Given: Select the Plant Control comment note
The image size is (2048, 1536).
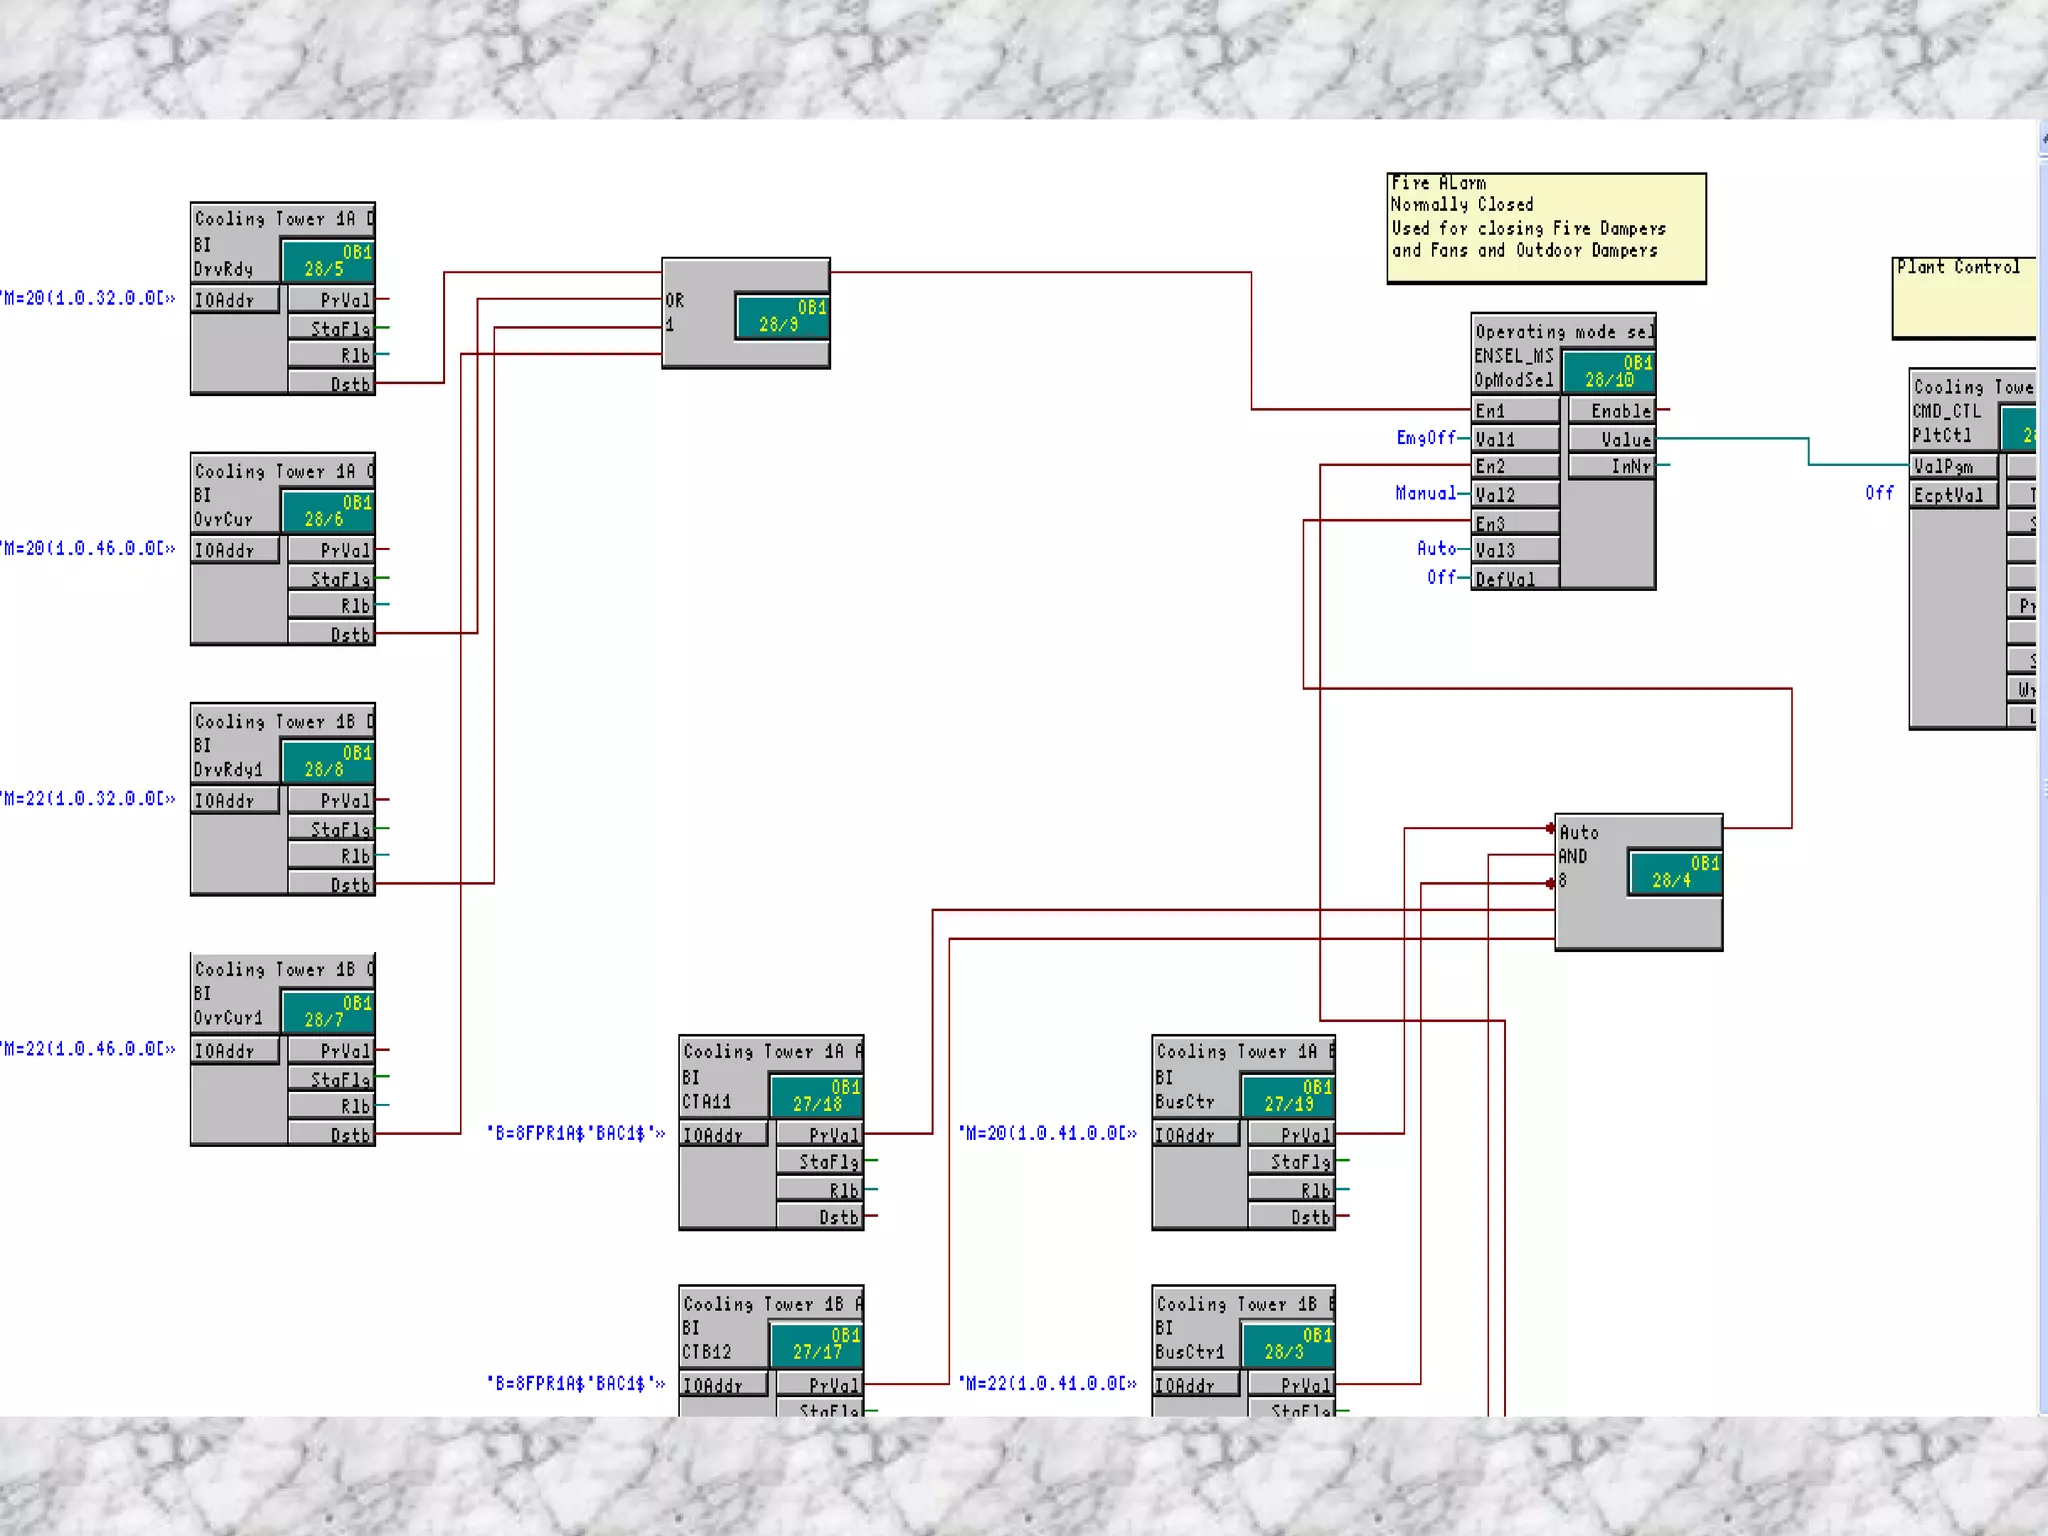Looking at the screenshot, I should point(1964,297).
